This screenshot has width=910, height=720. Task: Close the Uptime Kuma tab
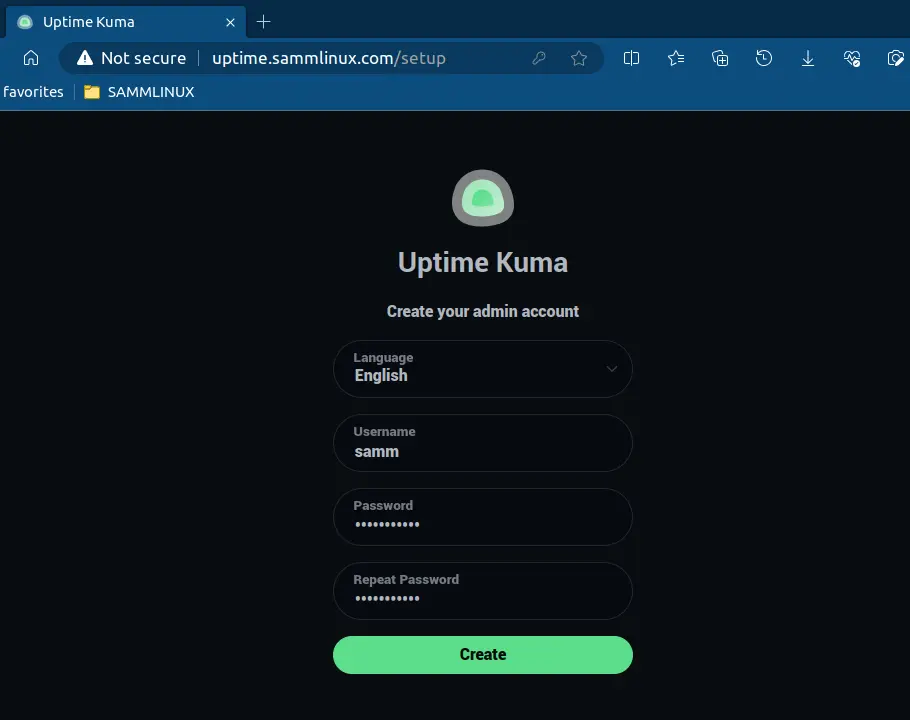(230, 22)
